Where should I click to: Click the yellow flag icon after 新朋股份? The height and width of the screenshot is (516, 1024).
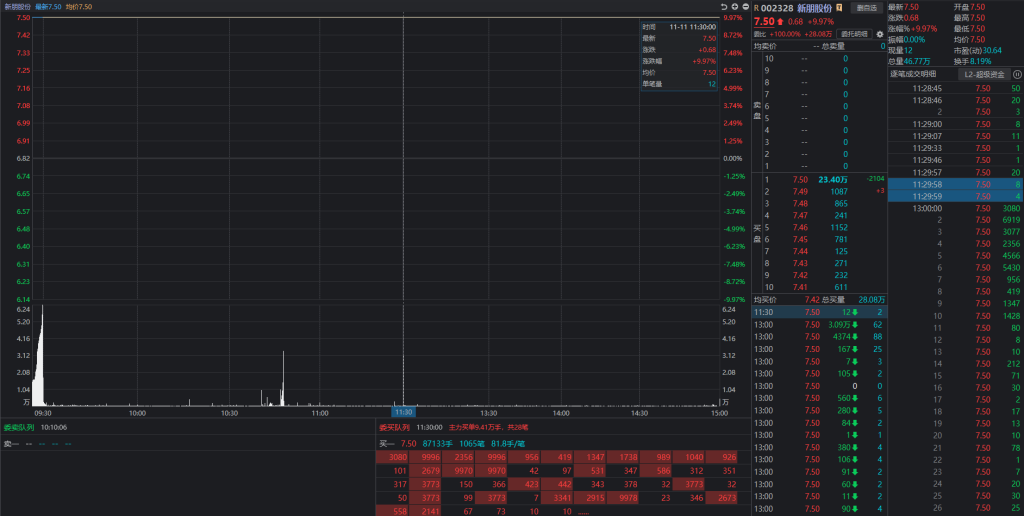tap(839, 7)
